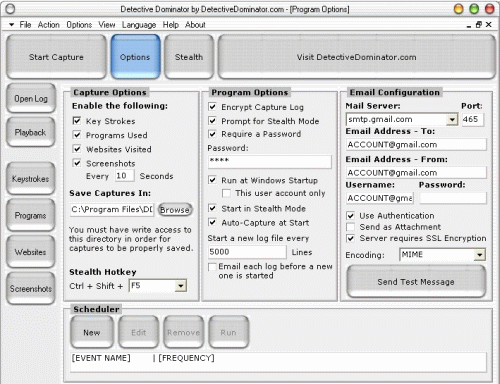Click the email Username field
This screenshot has width=500, height=384.
click(x=380, y=198)
